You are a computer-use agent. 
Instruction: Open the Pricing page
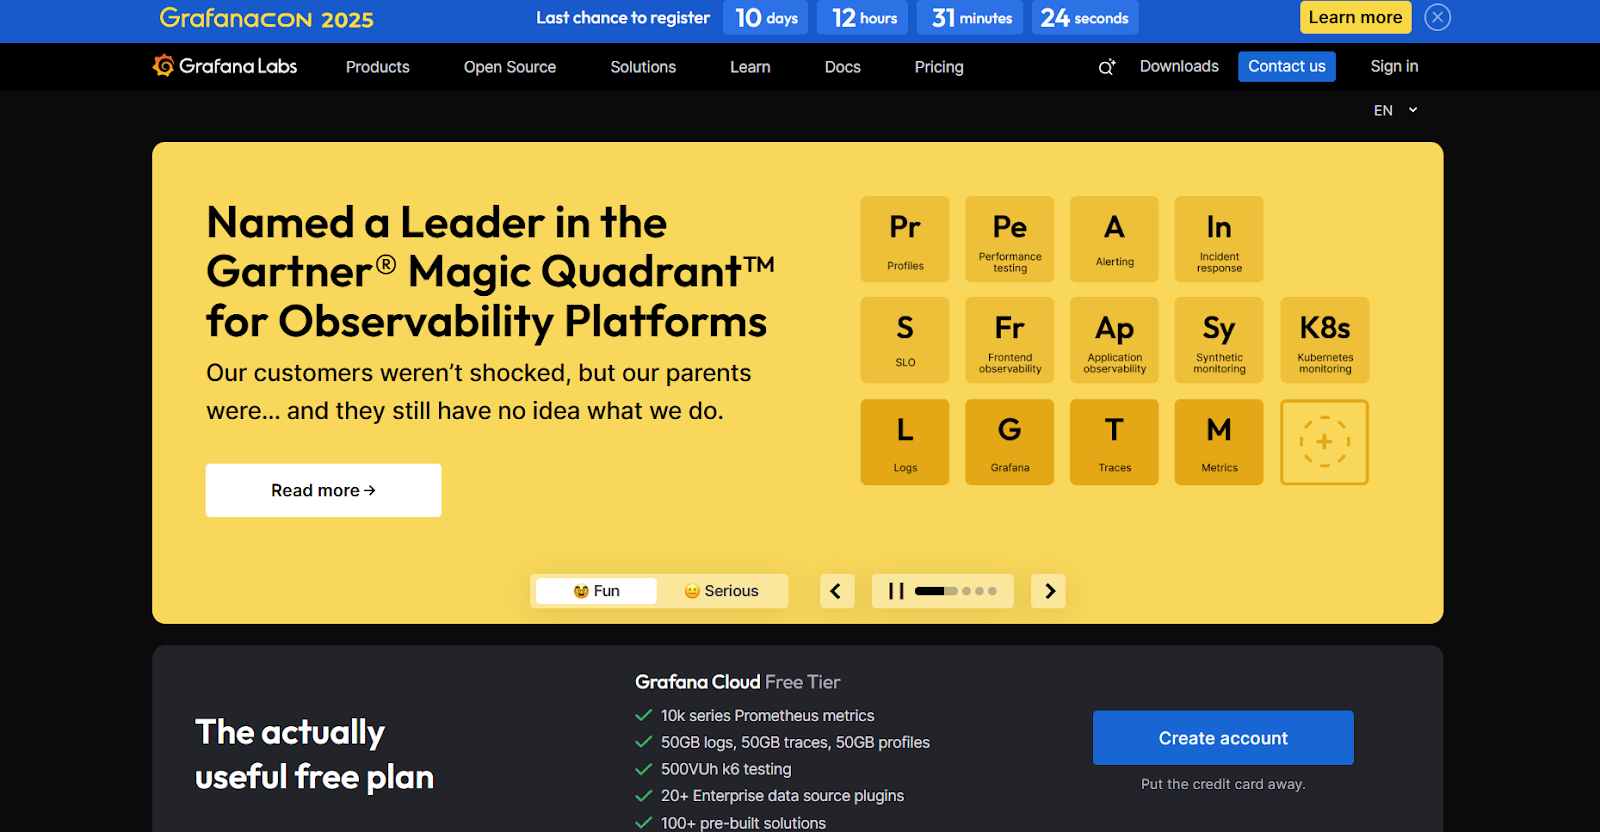pyautogui.click(x=939, y=67)
